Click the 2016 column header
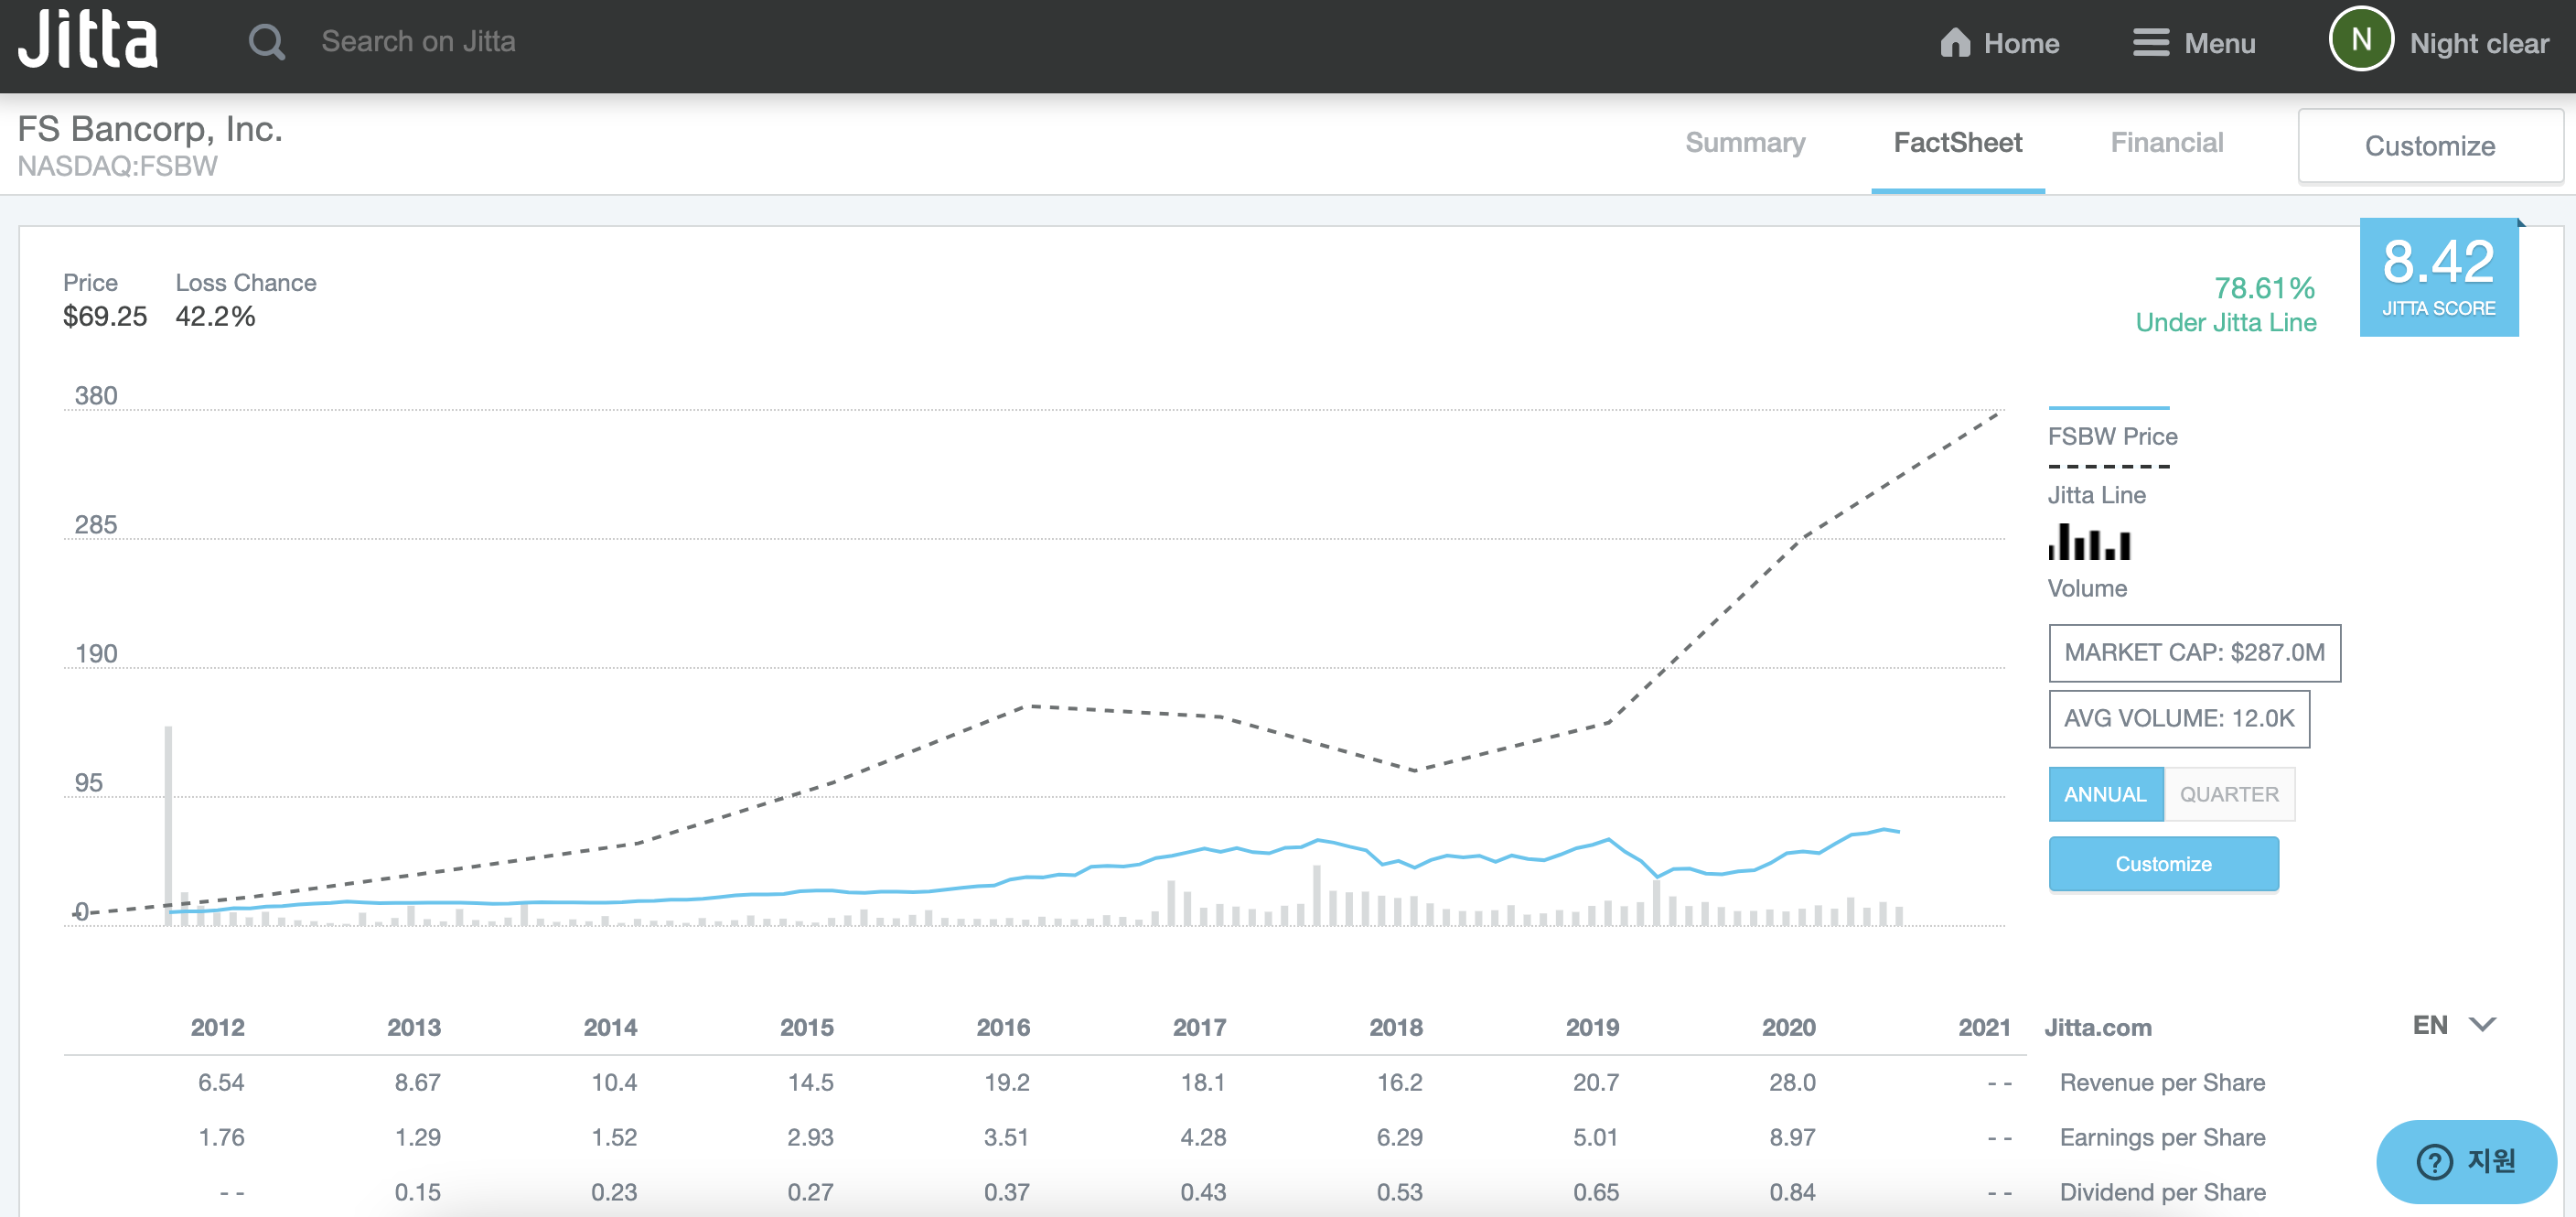This screenshot has height=1217, width=2576. [x=1003, y=1027]
